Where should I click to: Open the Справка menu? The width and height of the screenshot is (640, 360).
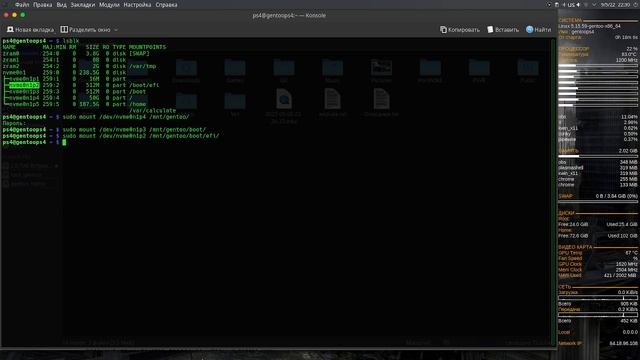coord(166,5)
